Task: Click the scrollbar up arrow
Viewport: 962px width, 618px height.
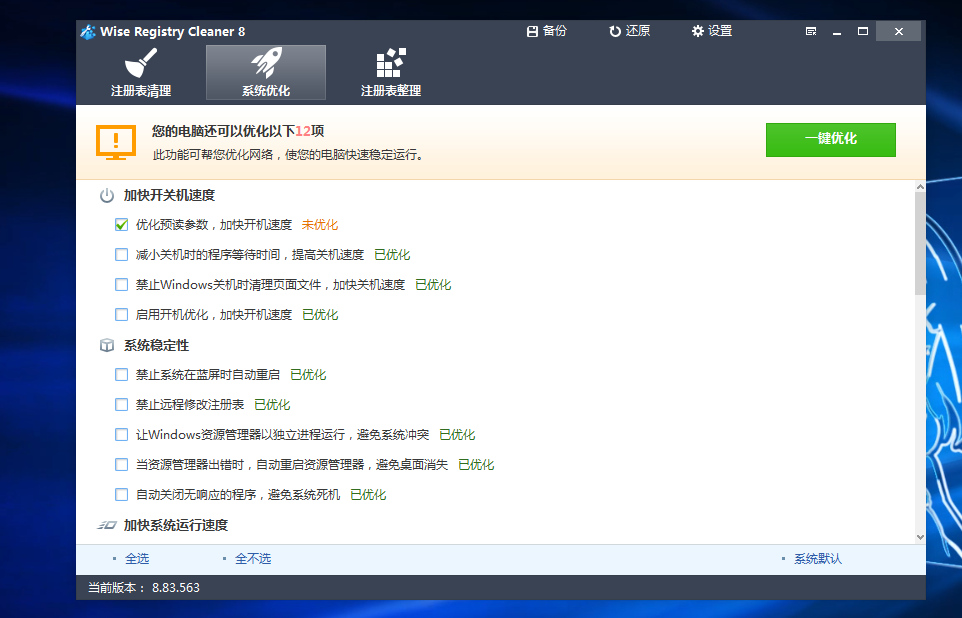Action: click(x=920, y=187)
